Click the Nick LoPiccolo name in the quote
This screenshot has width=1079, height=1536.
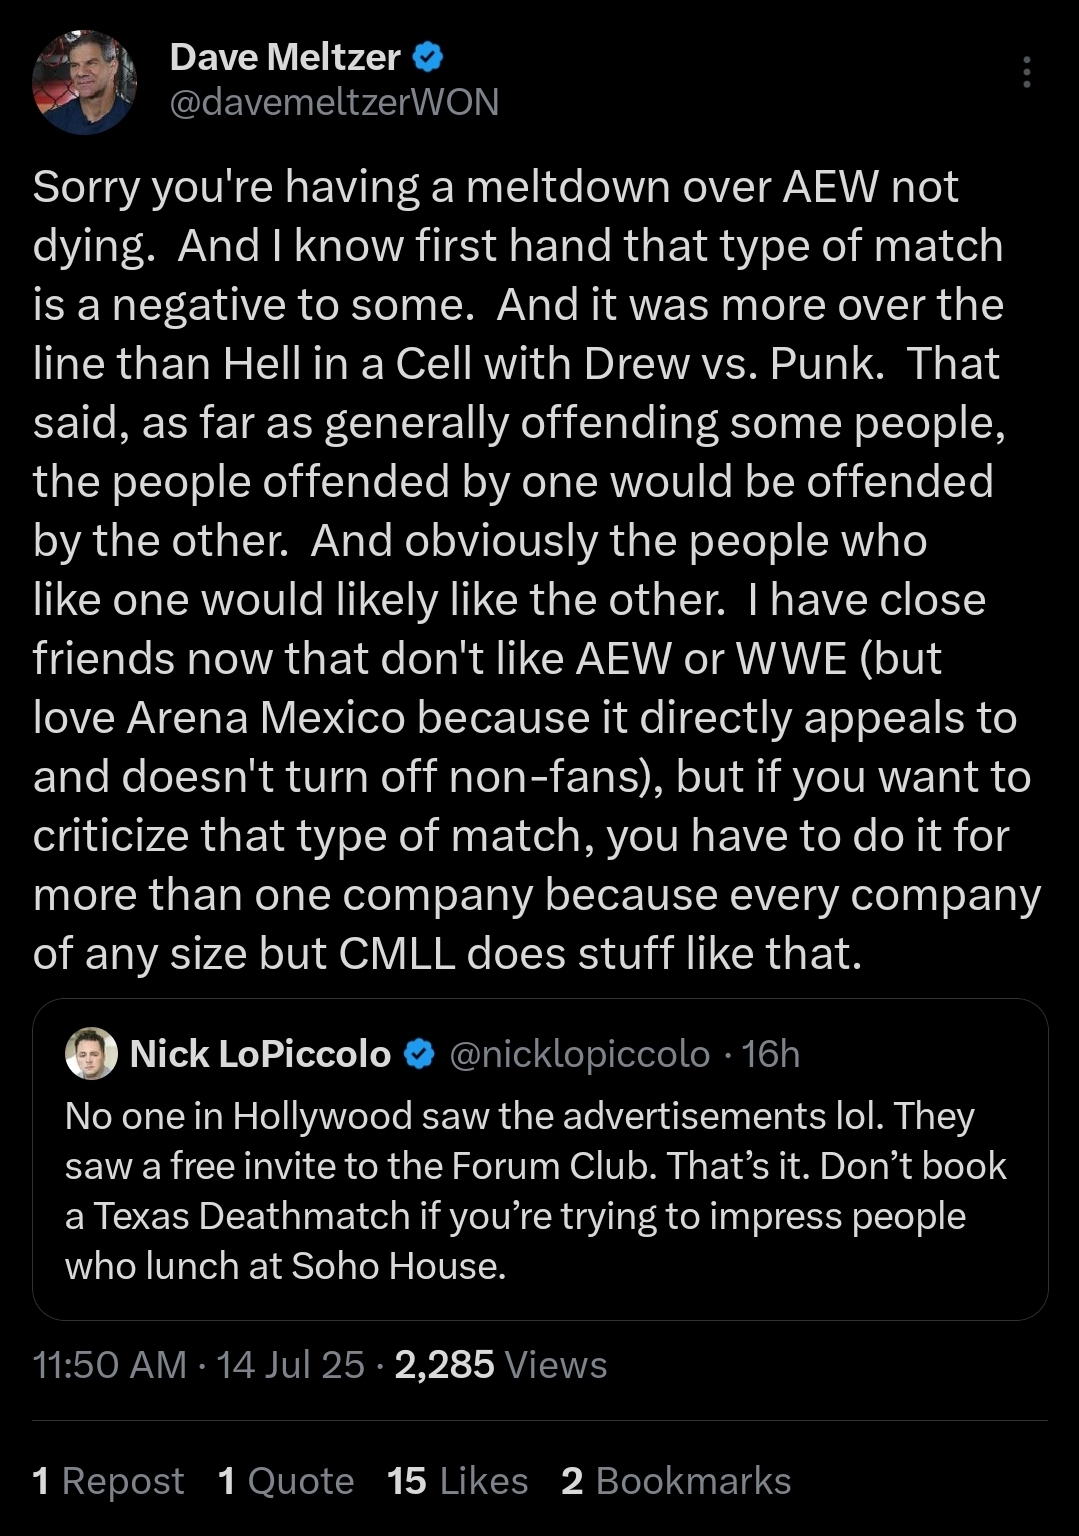point(260,1054)
